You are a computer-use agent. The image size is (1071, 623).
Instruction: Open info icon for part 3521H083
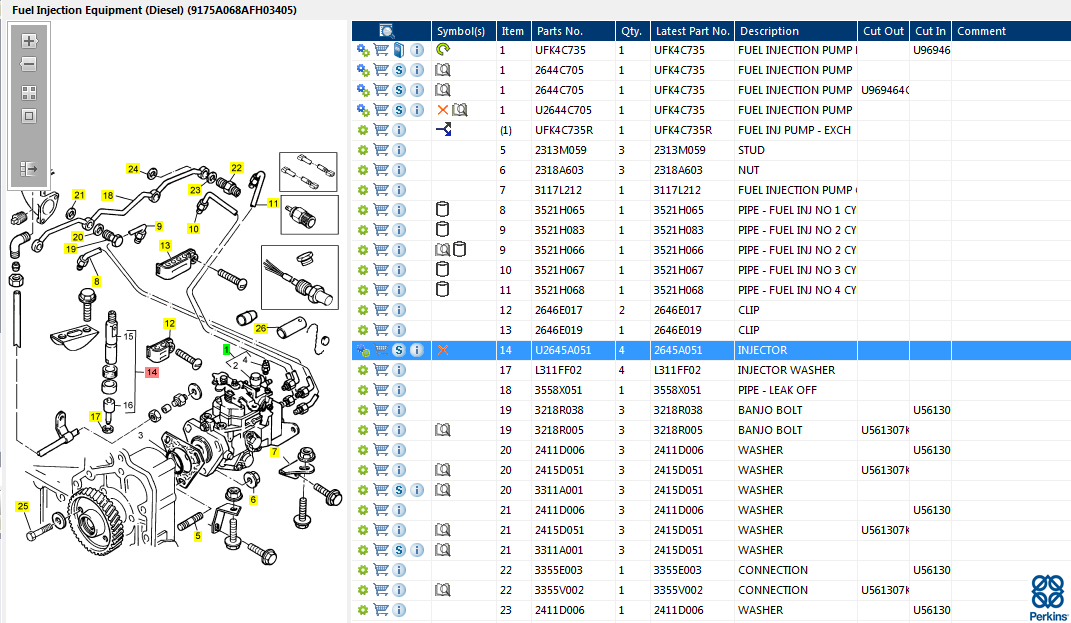(x=399, y=230)
